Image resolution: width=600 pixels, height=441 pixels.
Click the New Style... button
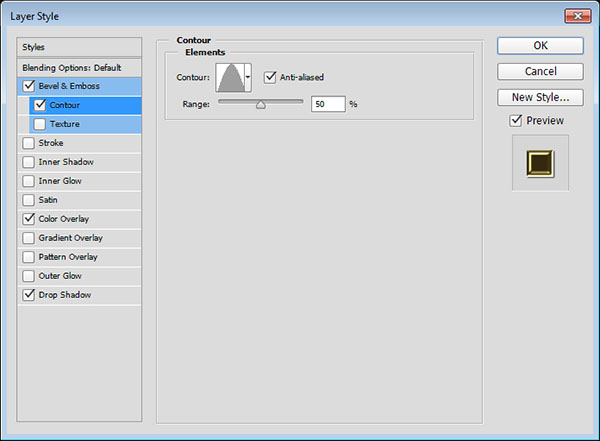pyautogui.click(x=540, y=97)
